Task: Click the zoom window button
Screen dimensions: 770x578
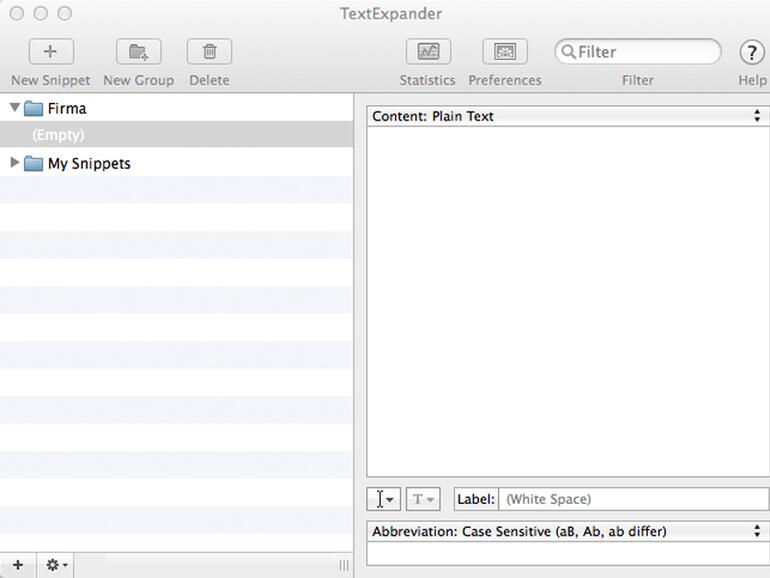Action: tap(65, 13)
